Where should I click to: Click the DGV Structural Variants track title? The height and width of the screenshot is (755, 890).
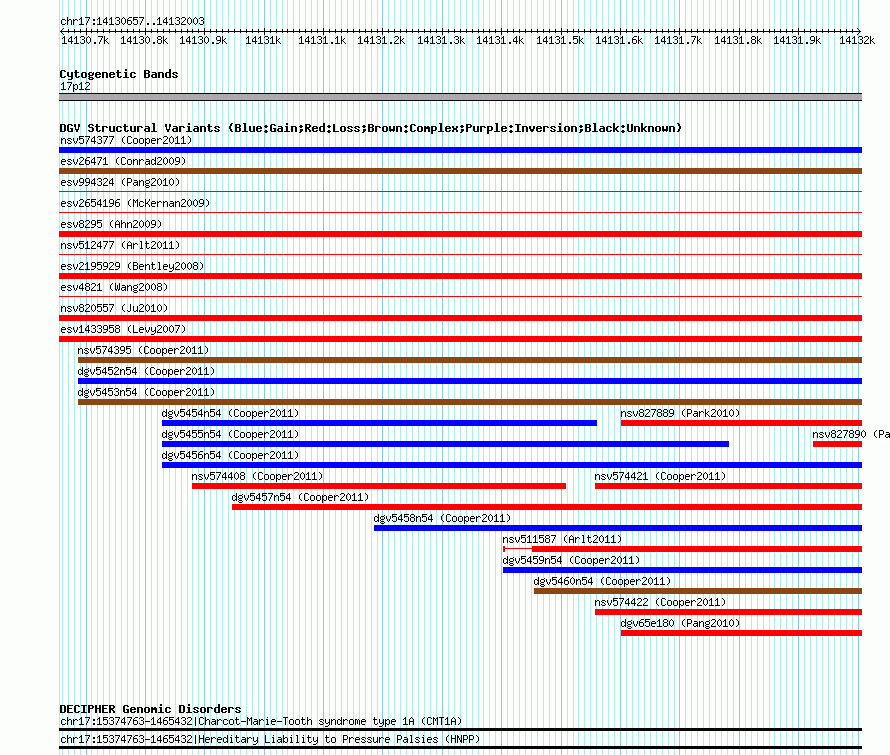click(x=370, y=128)
